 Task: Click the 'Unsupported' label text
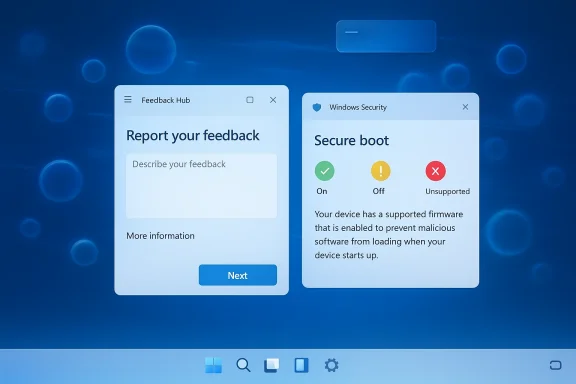coord(447,191)
